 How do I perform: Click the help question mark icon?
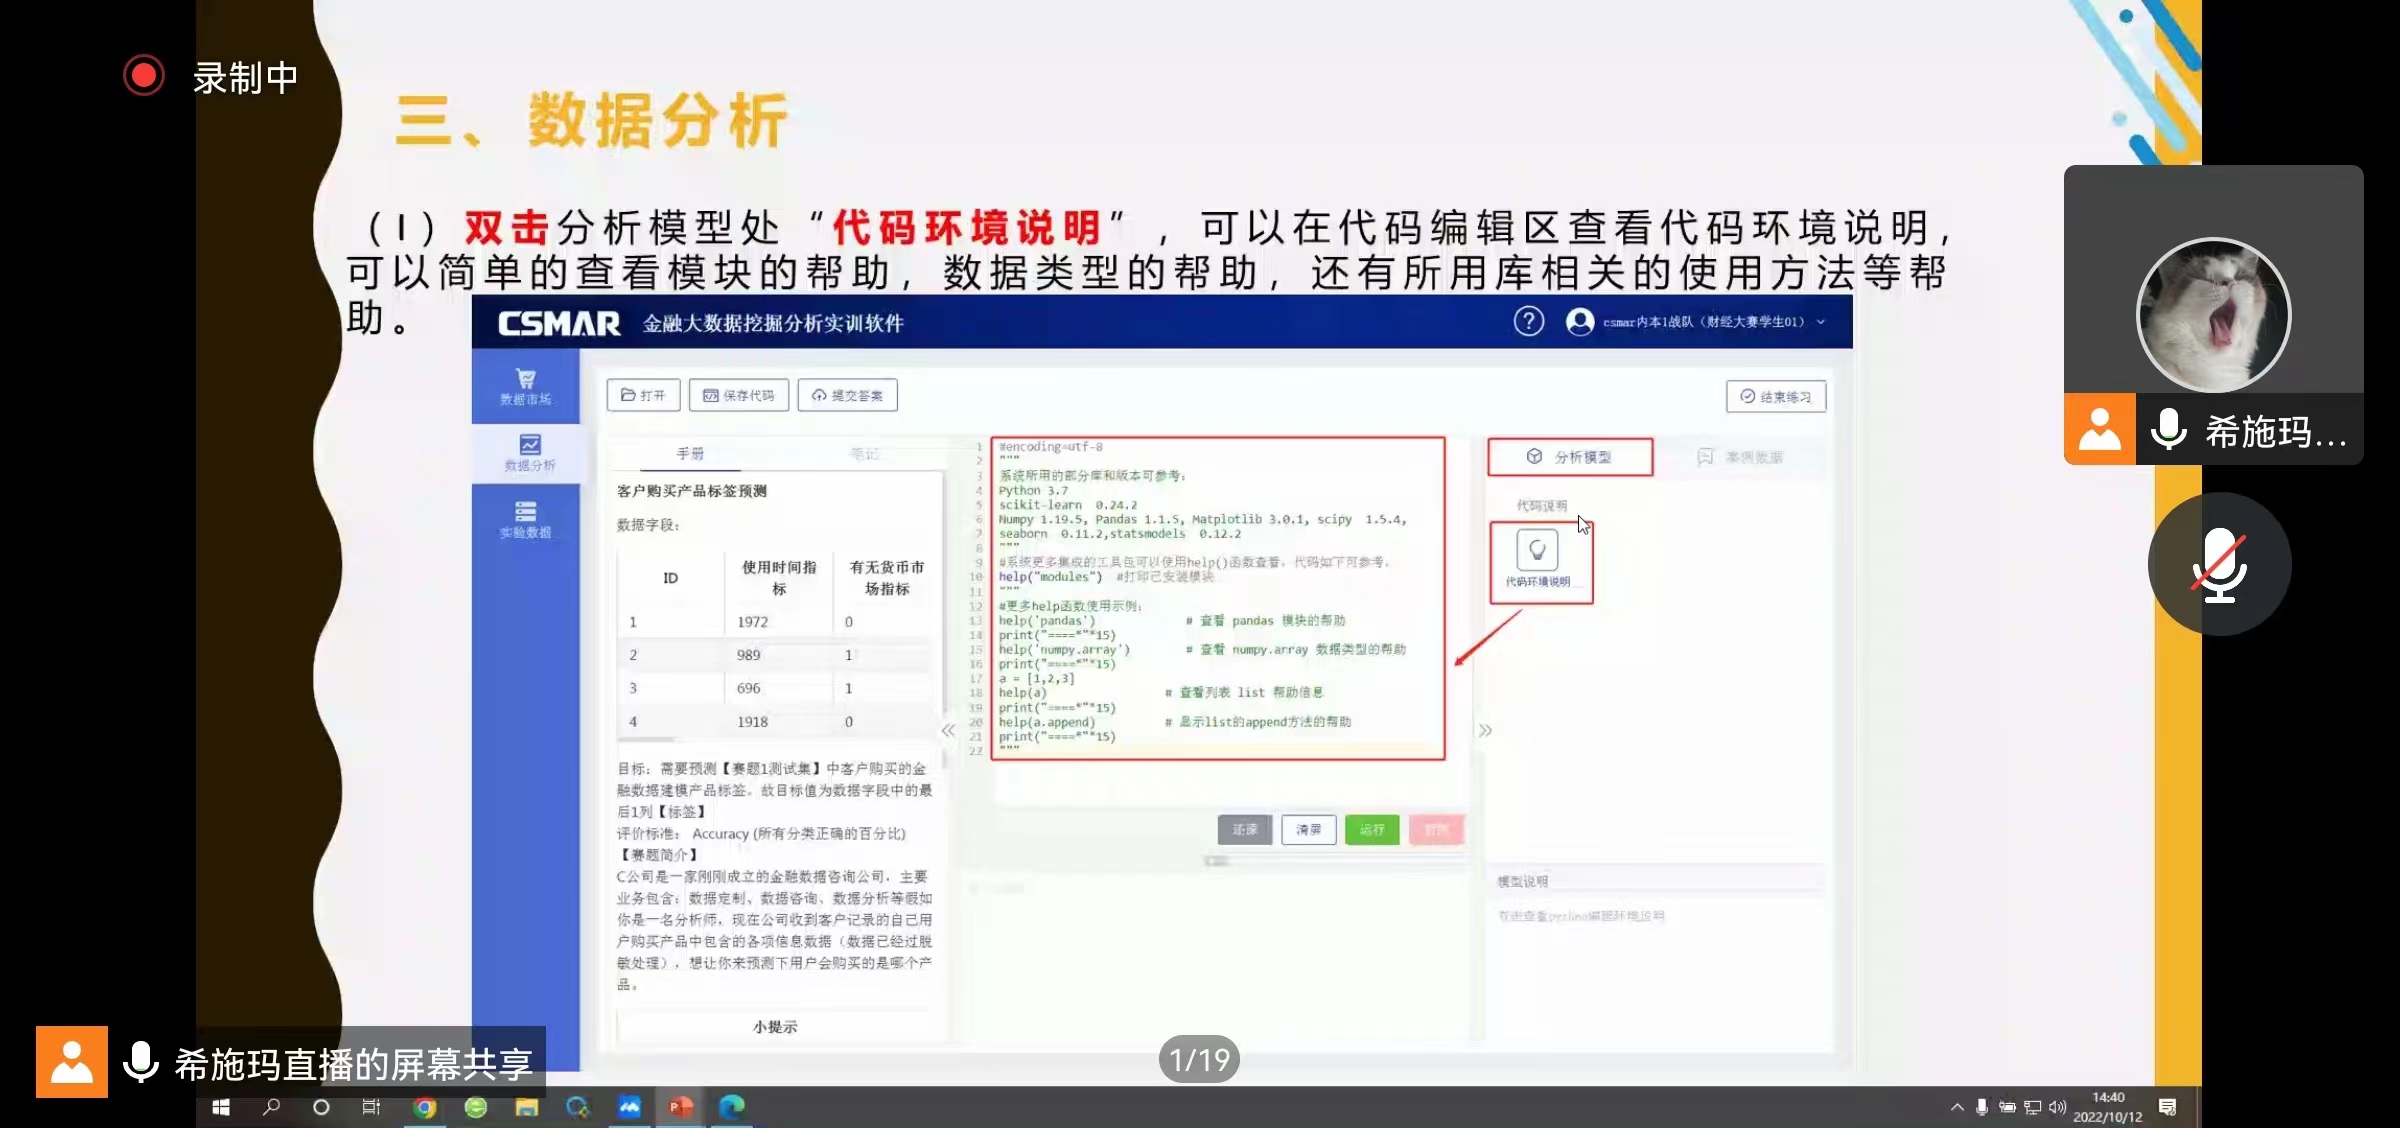click(x=1528, y=322)
